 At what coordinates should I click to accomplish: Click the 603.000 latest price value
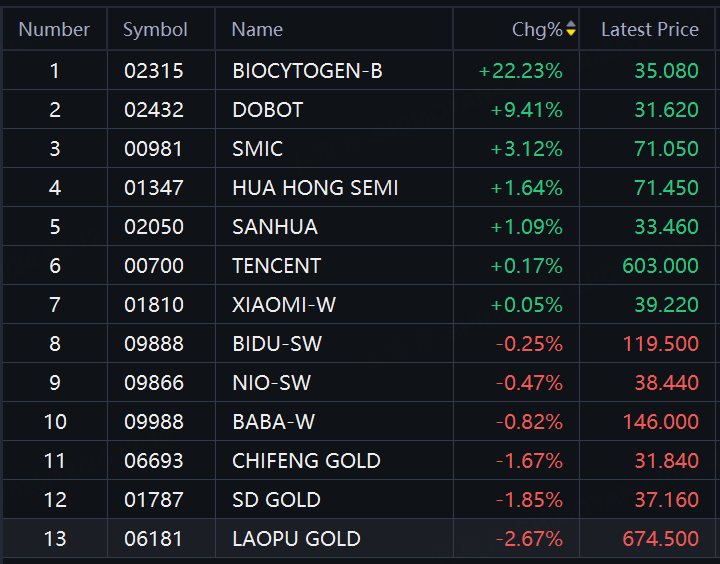pos(660,266)
